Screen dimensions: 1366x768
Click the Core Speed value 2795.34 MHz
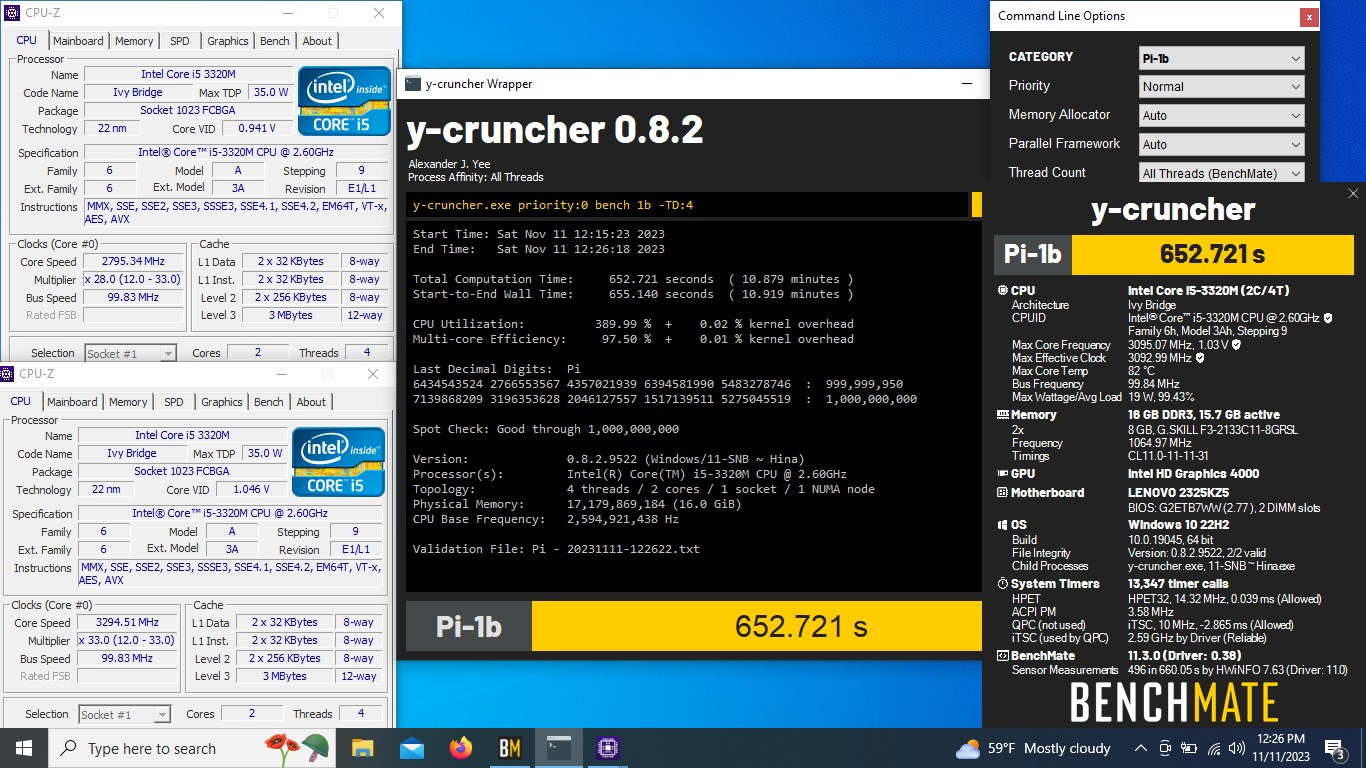pyautogui.click(x=134, y=262)
